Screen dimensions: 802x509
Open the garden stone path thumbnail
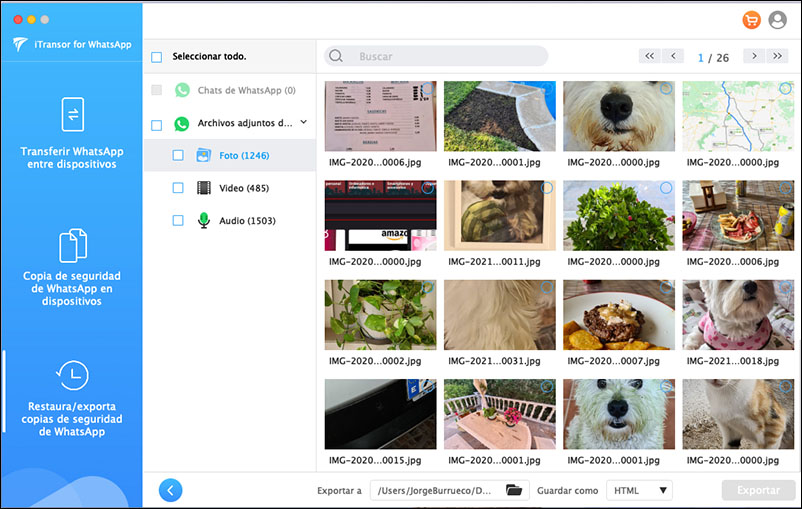pos(500,116)
